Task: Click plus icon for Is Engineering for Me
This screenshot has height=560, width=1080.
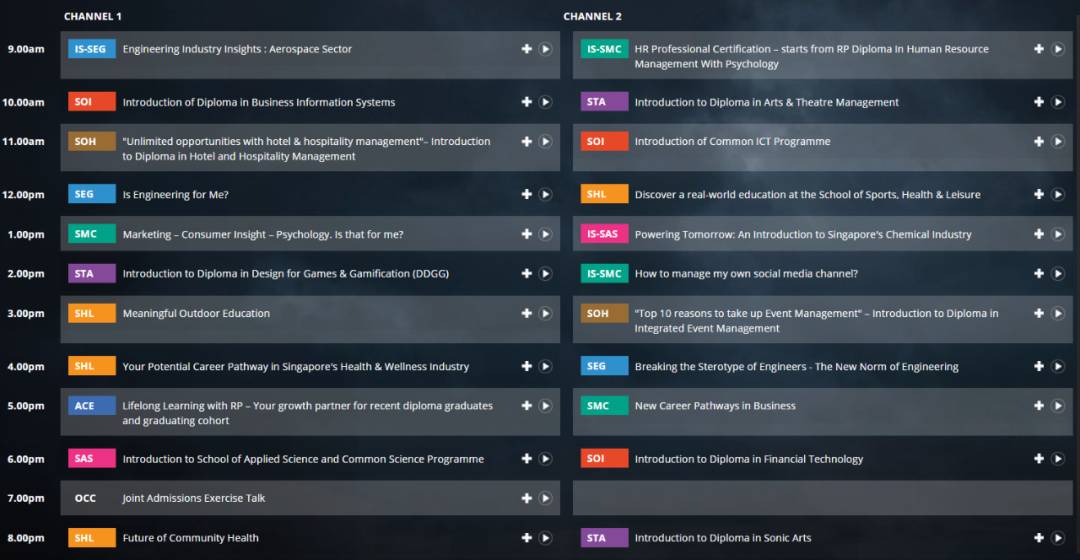Action: coord(527,195)
